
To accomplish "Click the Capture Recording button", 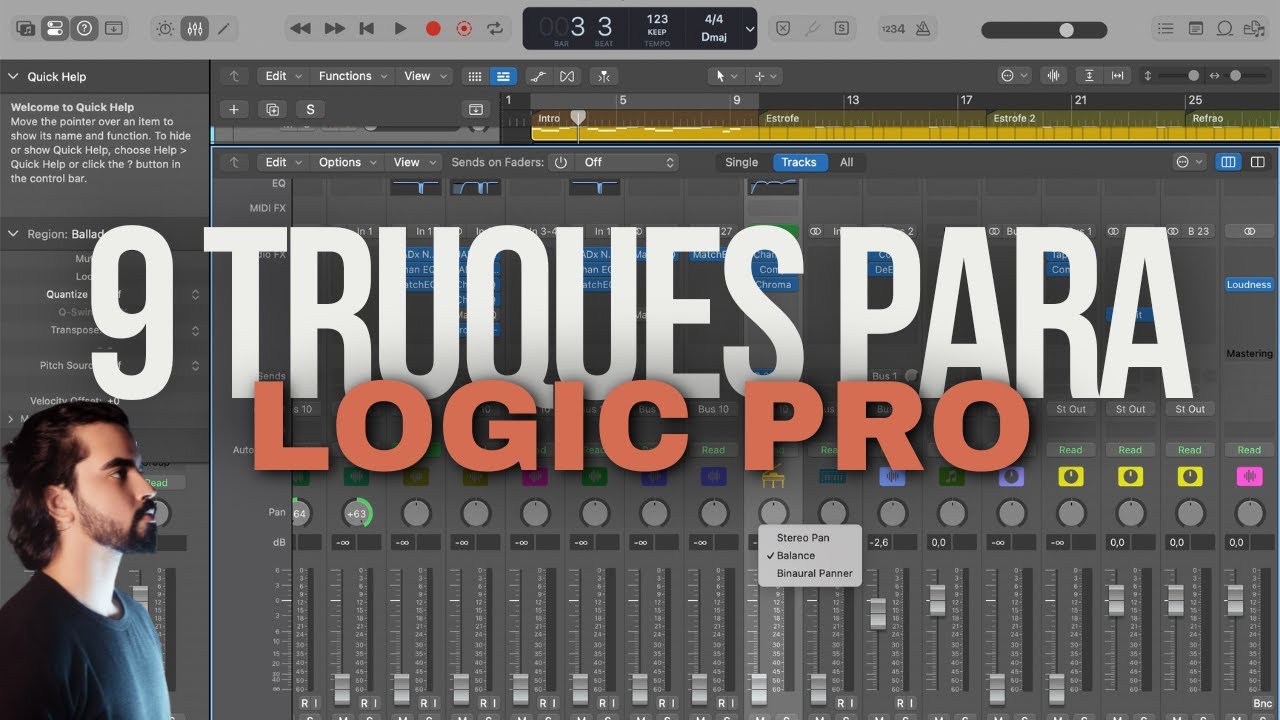I will 463,29.
